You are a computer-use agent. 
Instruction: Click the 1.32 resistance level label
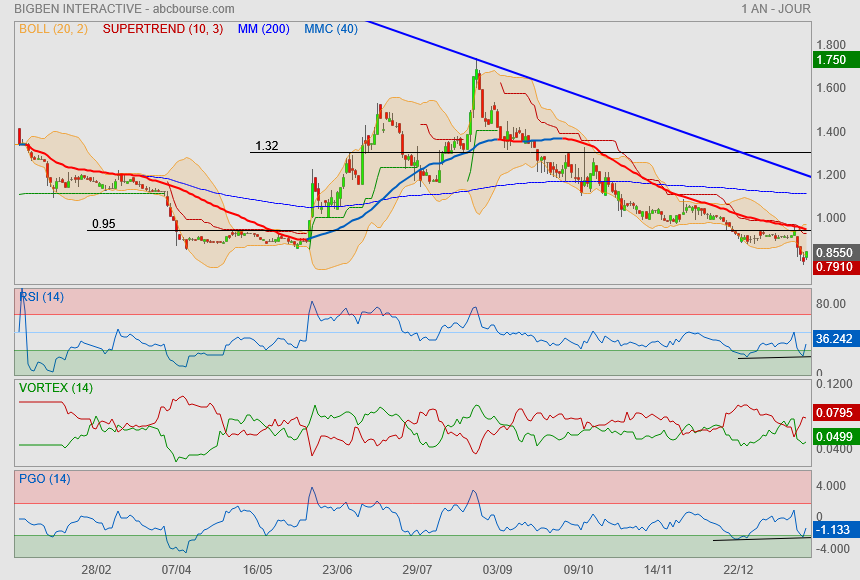[x=266, y=146]
